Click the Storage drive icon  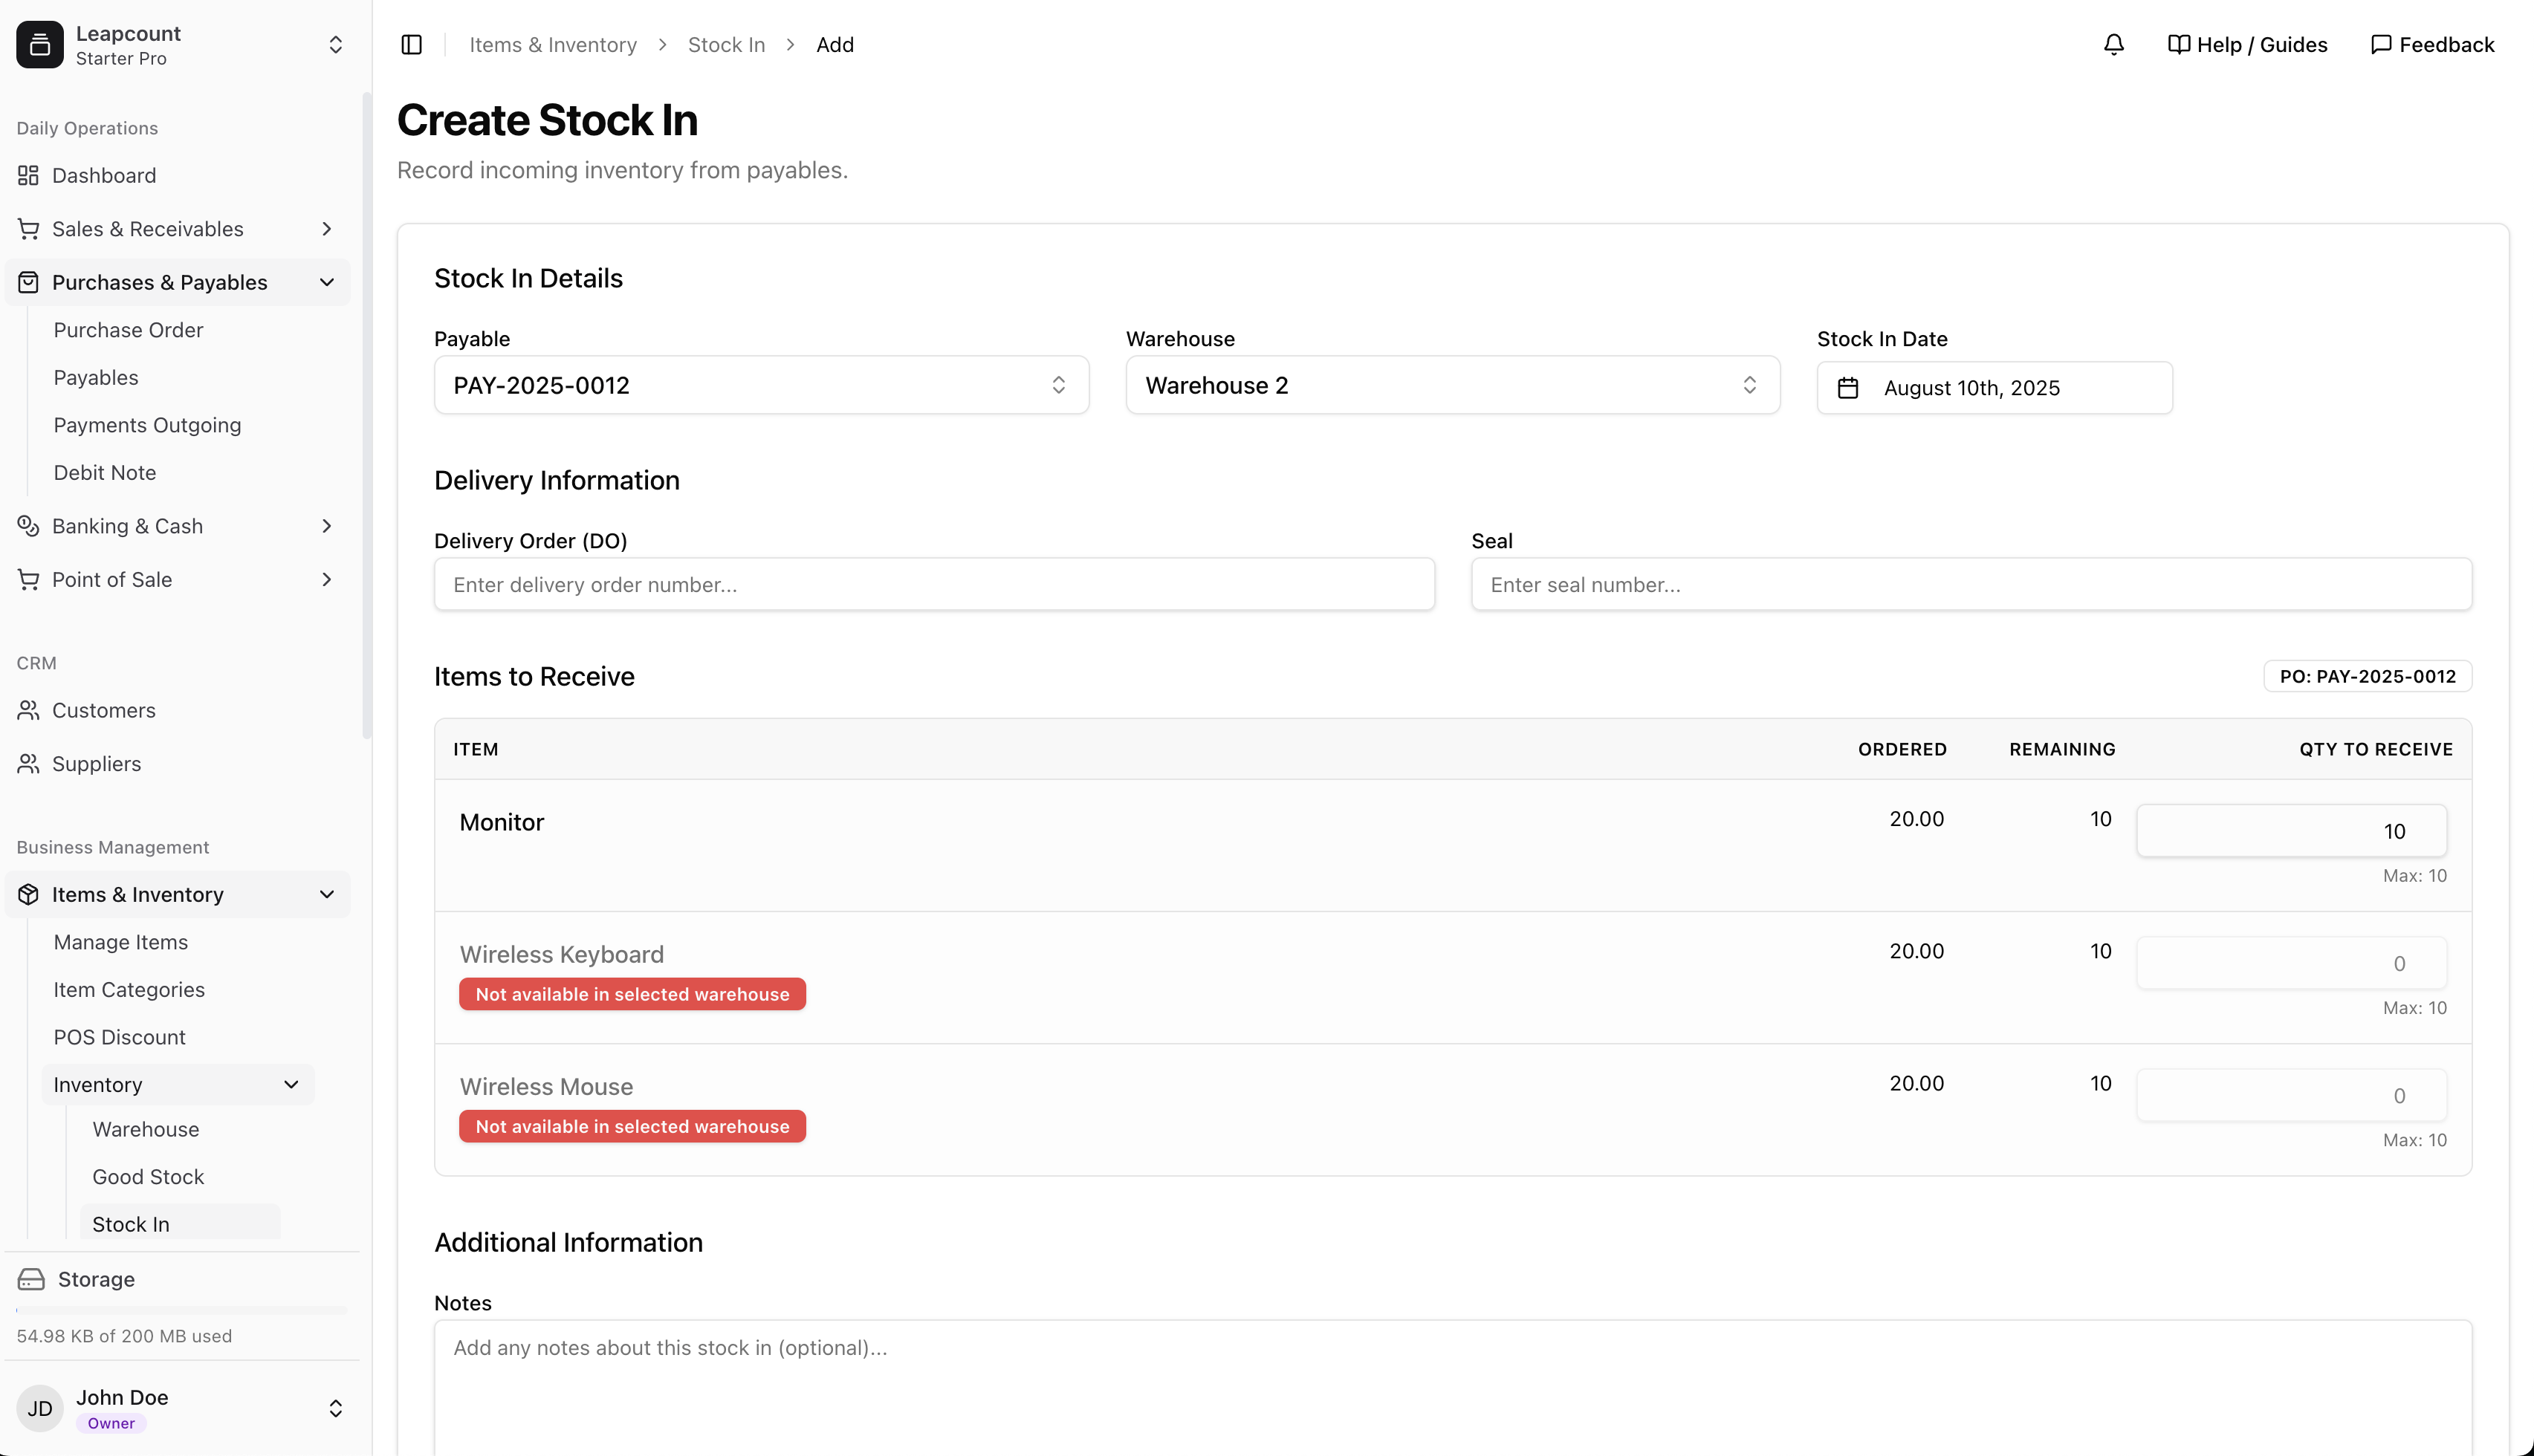[31, 1280]
